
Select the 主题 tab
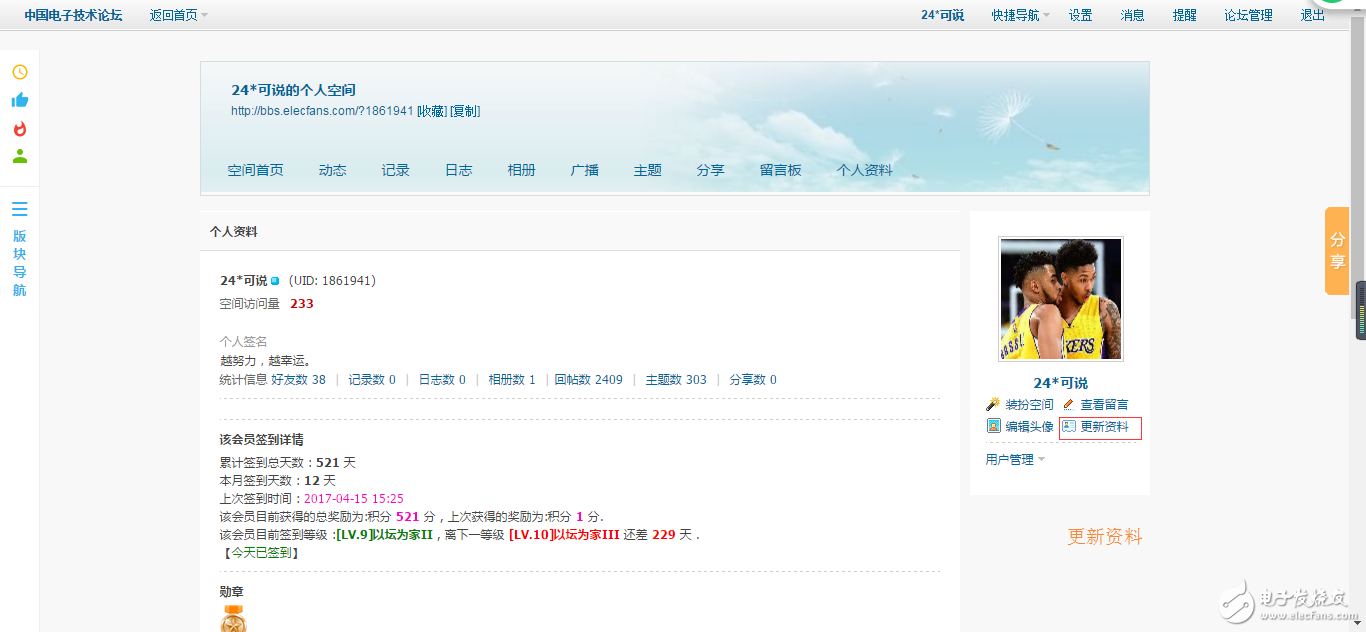pyautogui.click(x=647, y=170)
